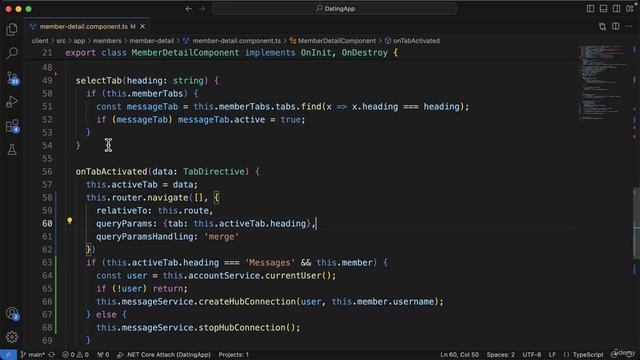
Task: Synchronize changes icon in status bar
Action: (x=52, y=355)
